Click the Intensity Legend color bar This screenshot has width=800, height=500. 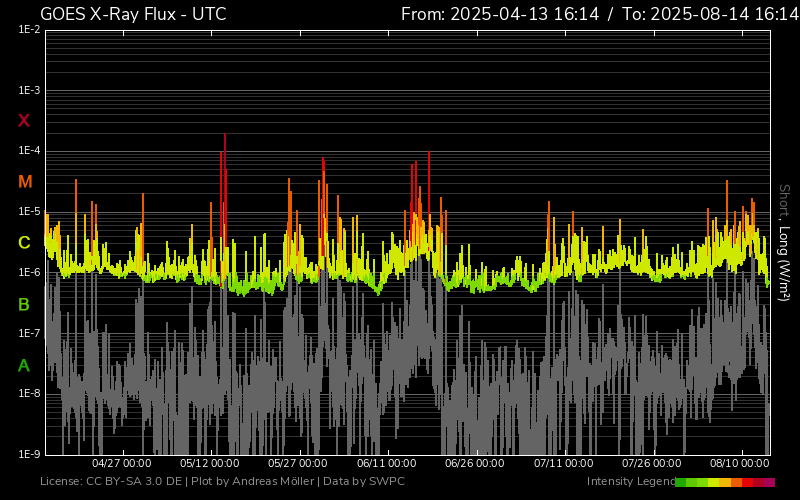[x=725, y=482]
